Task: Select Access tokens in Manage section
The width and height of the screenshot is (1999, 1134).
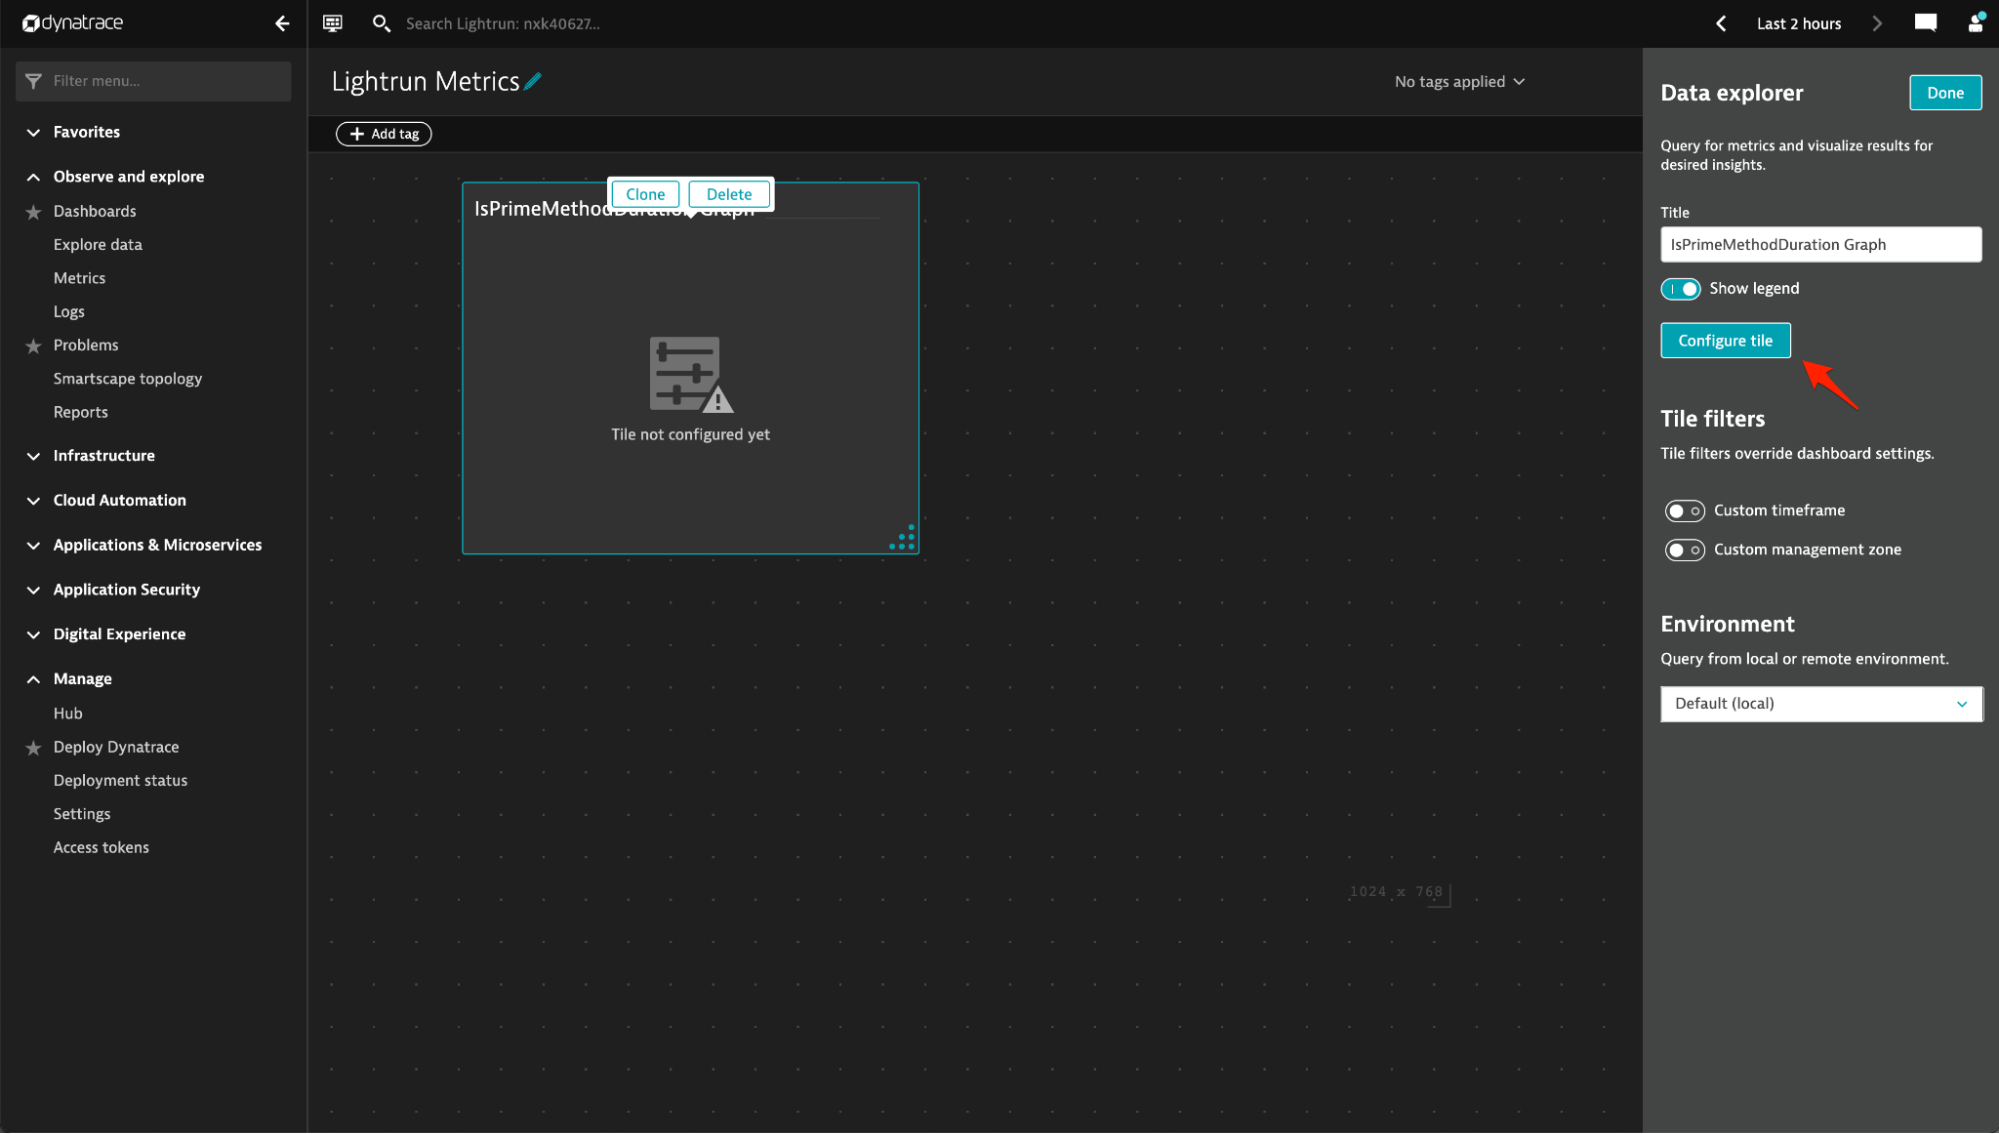Action: coord(101,848)
